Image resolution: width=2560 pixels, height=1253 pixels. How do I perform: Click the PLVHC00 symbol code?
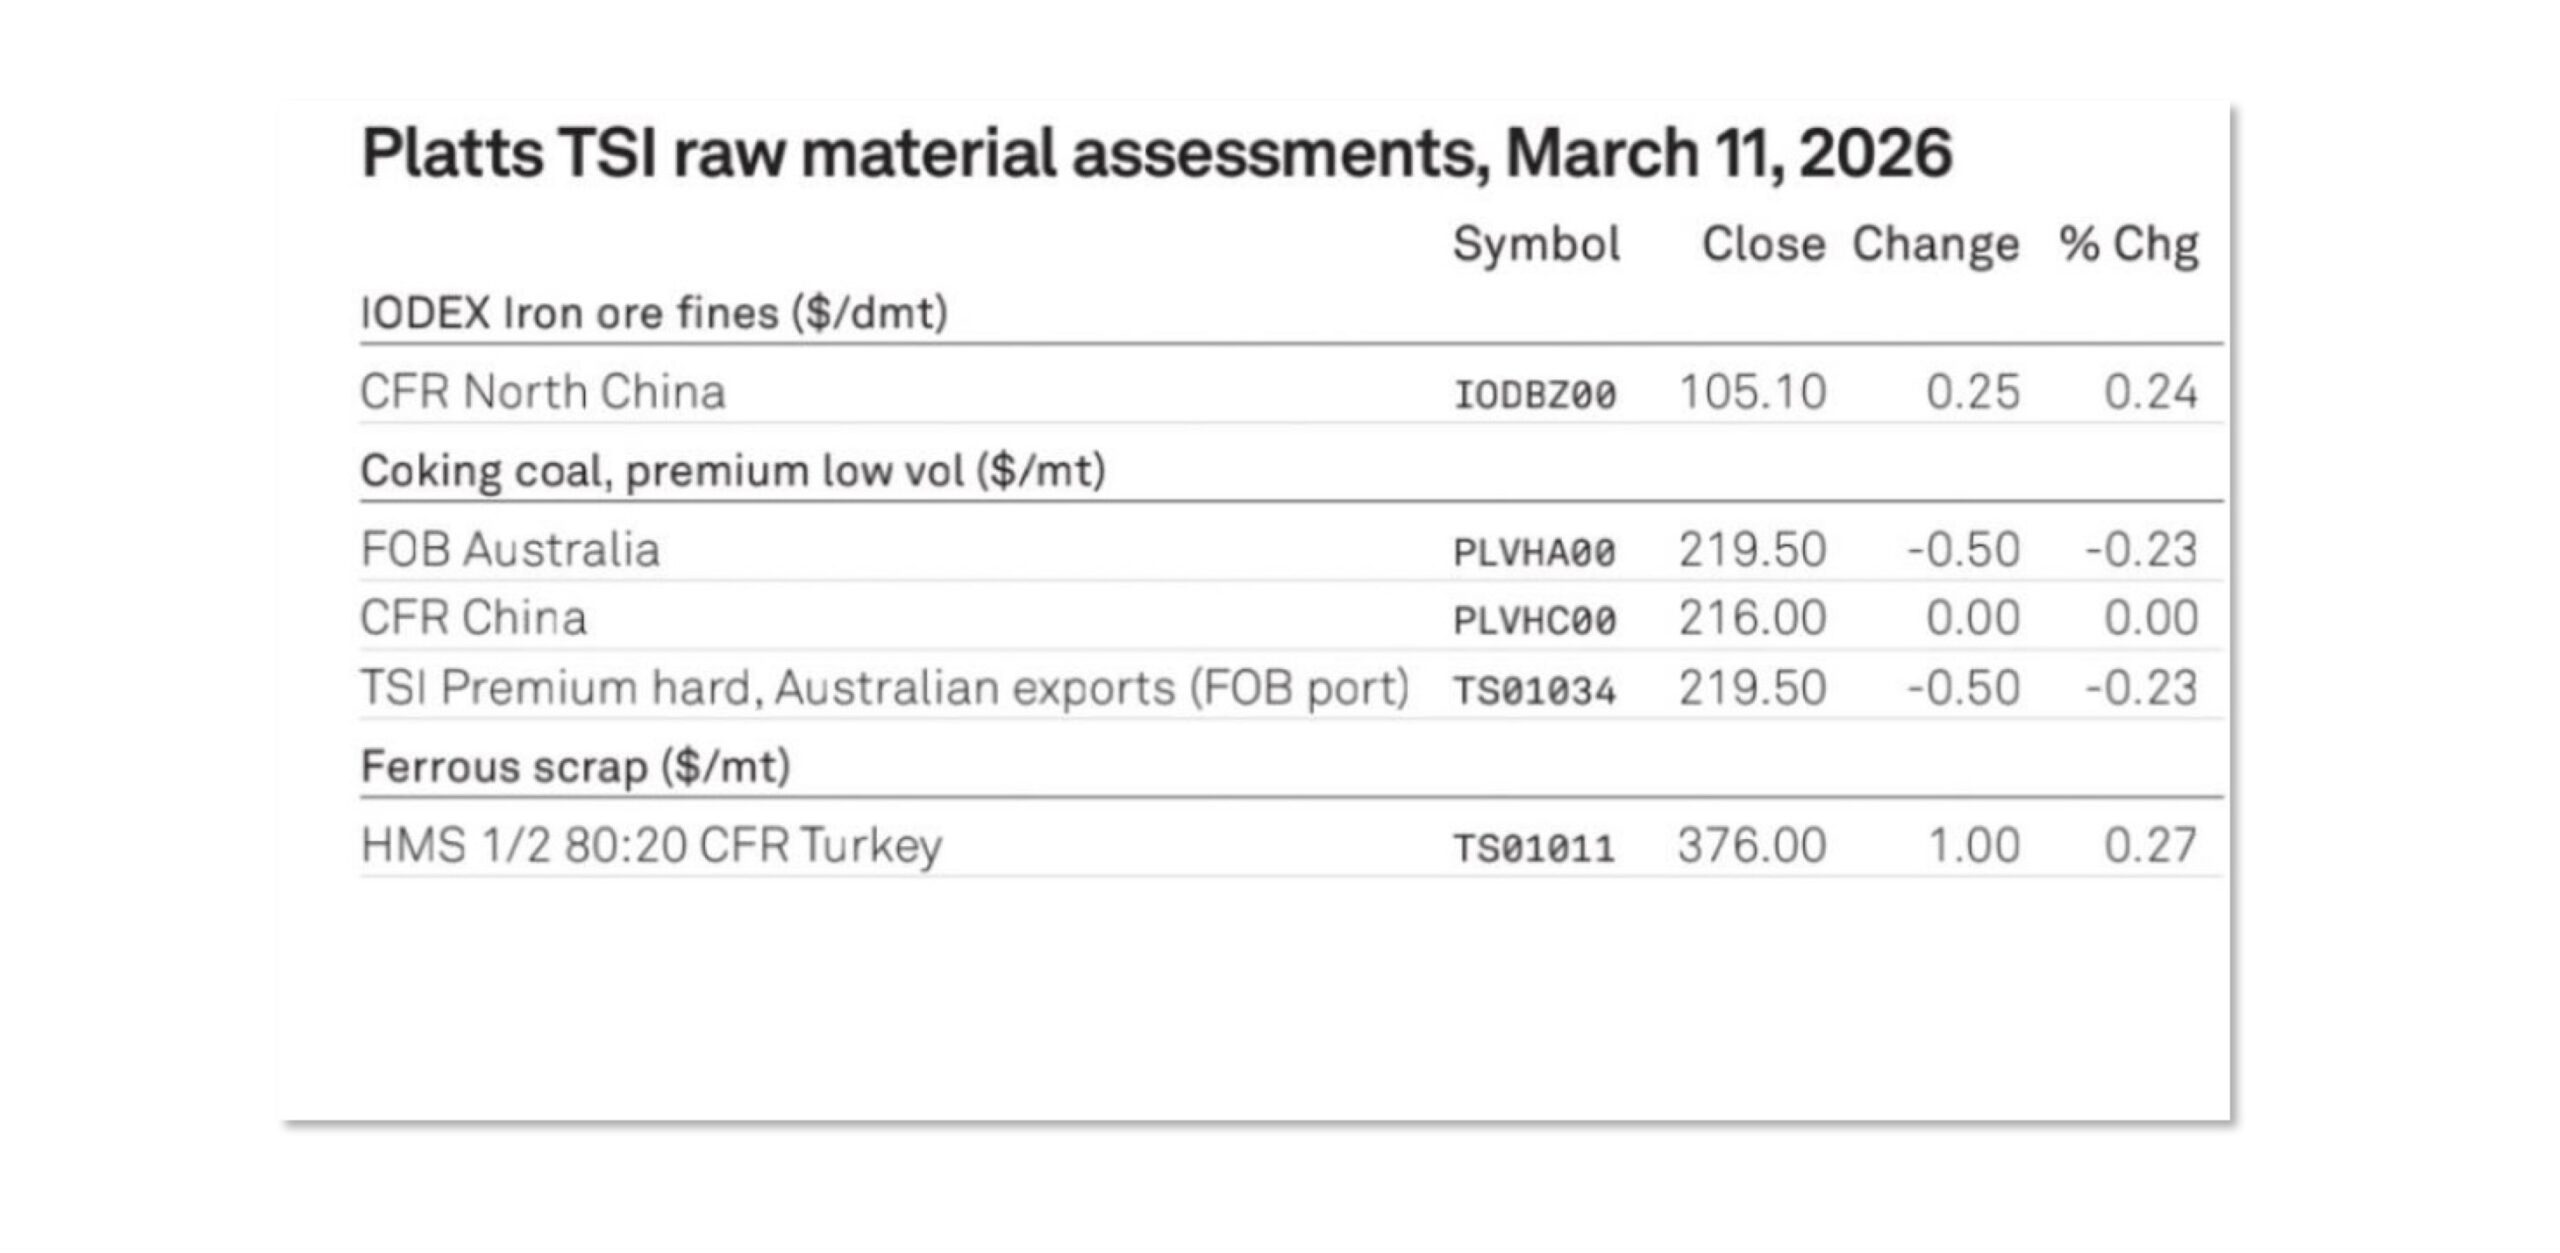[1535, 621]
